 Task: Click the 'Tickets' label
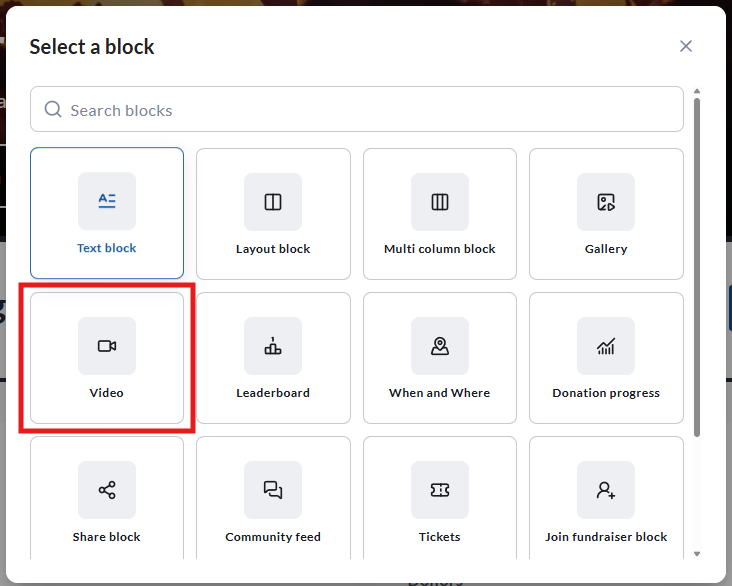(x=440, y=537)
